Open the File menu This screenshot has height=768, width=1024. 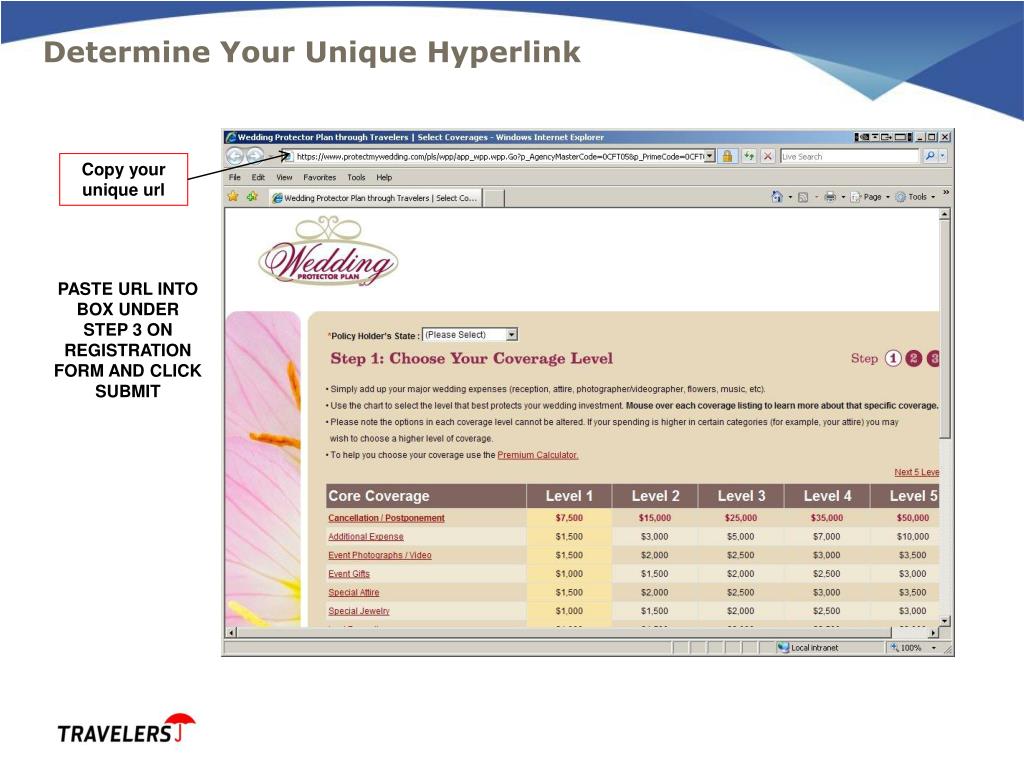234,177
